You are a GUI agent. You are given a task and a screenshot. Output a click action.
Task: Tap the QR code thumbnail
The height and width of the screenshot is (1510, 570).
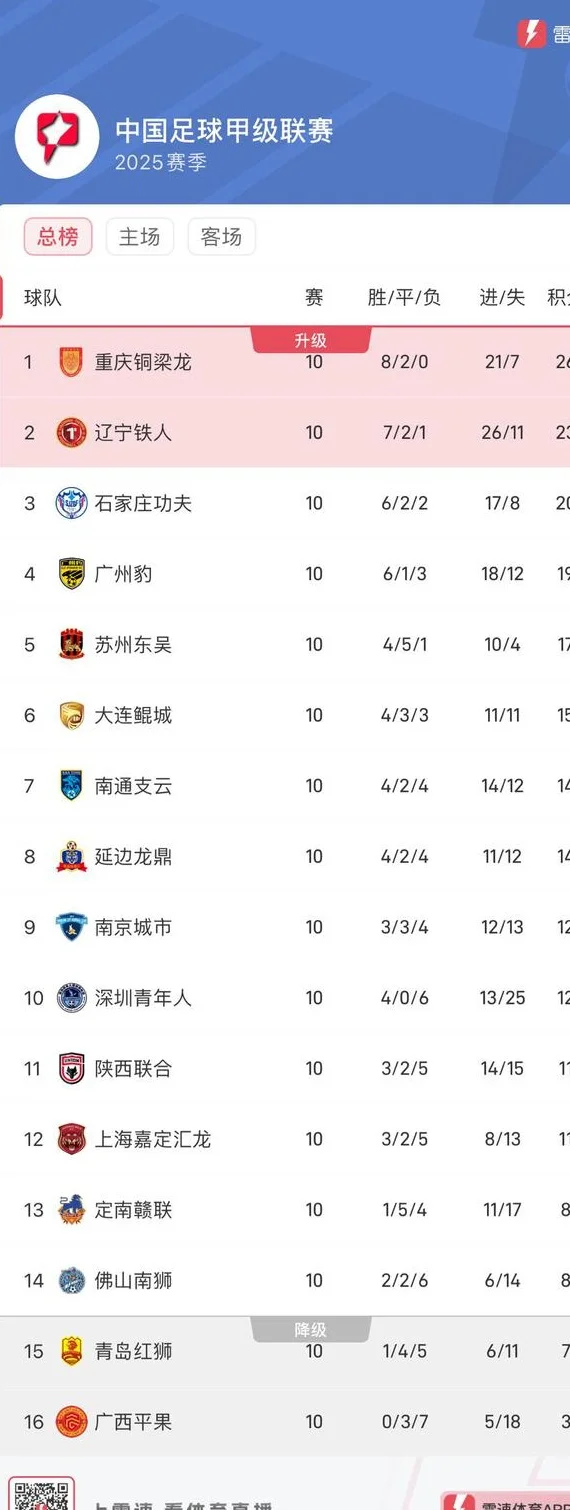tap(42, 1494)
